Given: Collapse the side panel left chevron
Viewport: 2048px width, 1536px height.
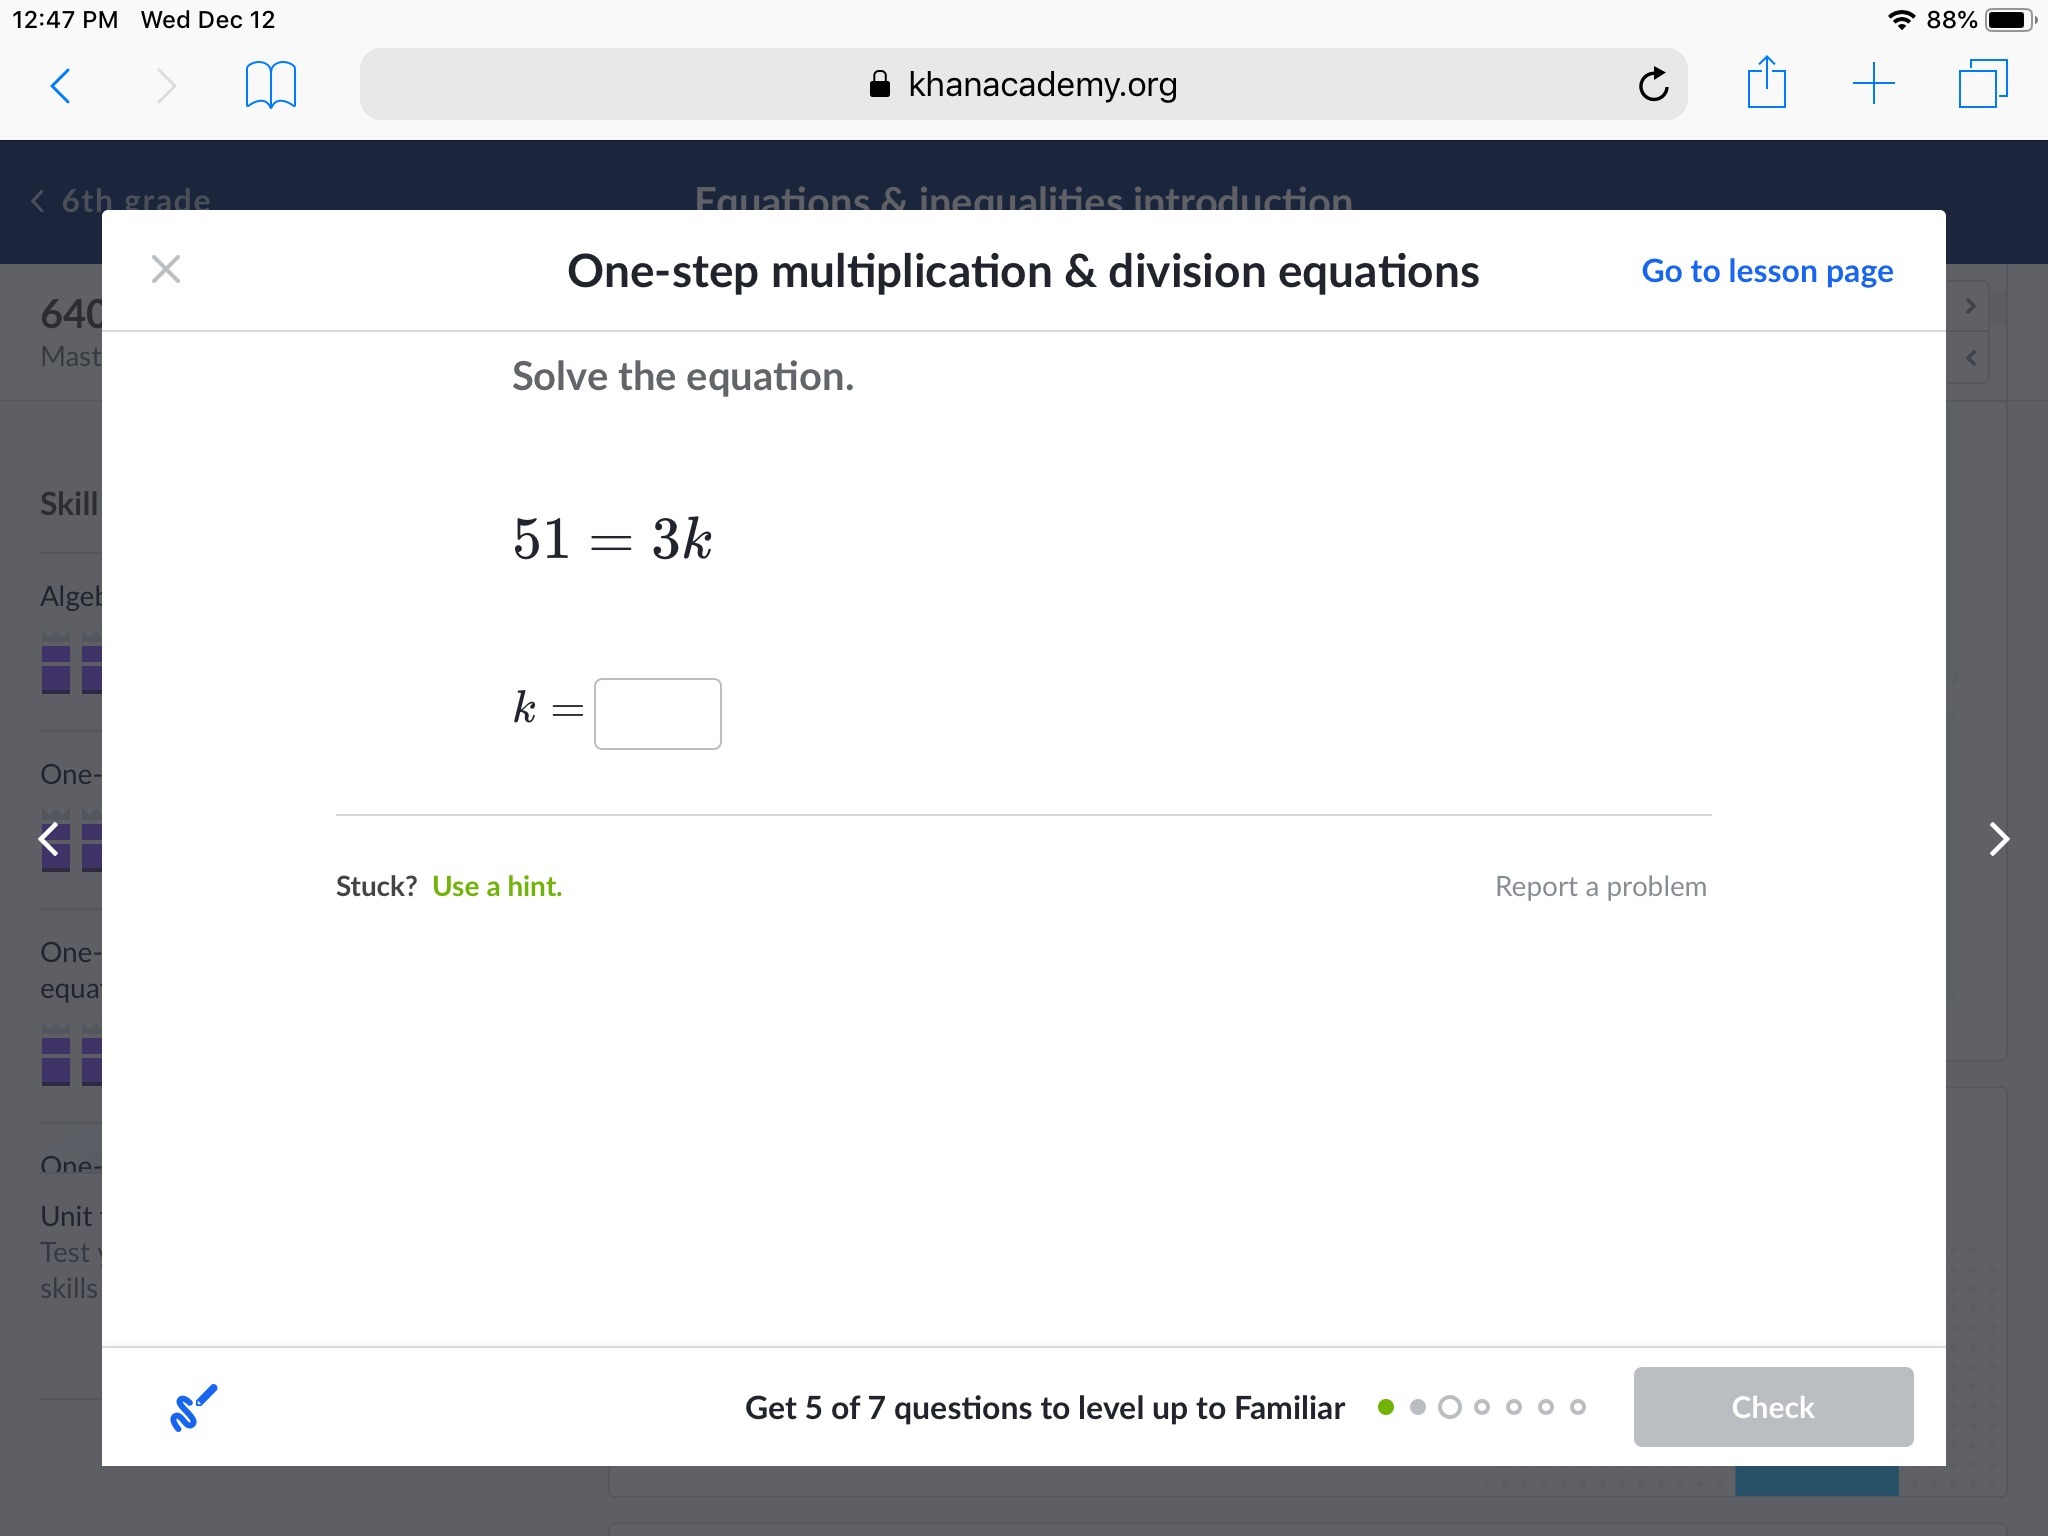Looking at the screenshot, I should click(x=1970, y=358).
